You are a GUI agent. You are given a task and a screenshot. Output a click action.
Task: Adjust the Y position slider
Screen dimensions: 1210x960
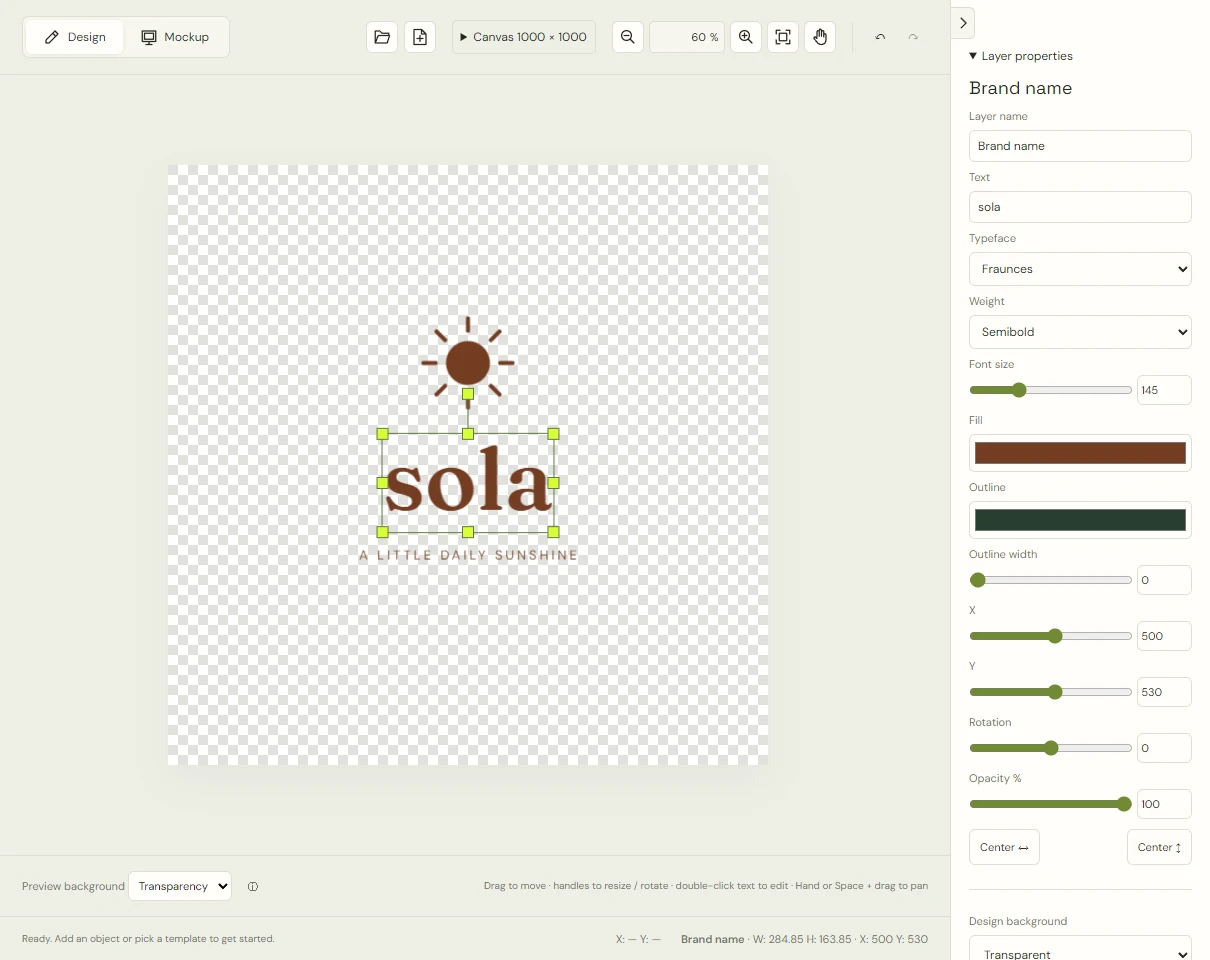point(1050,692)
